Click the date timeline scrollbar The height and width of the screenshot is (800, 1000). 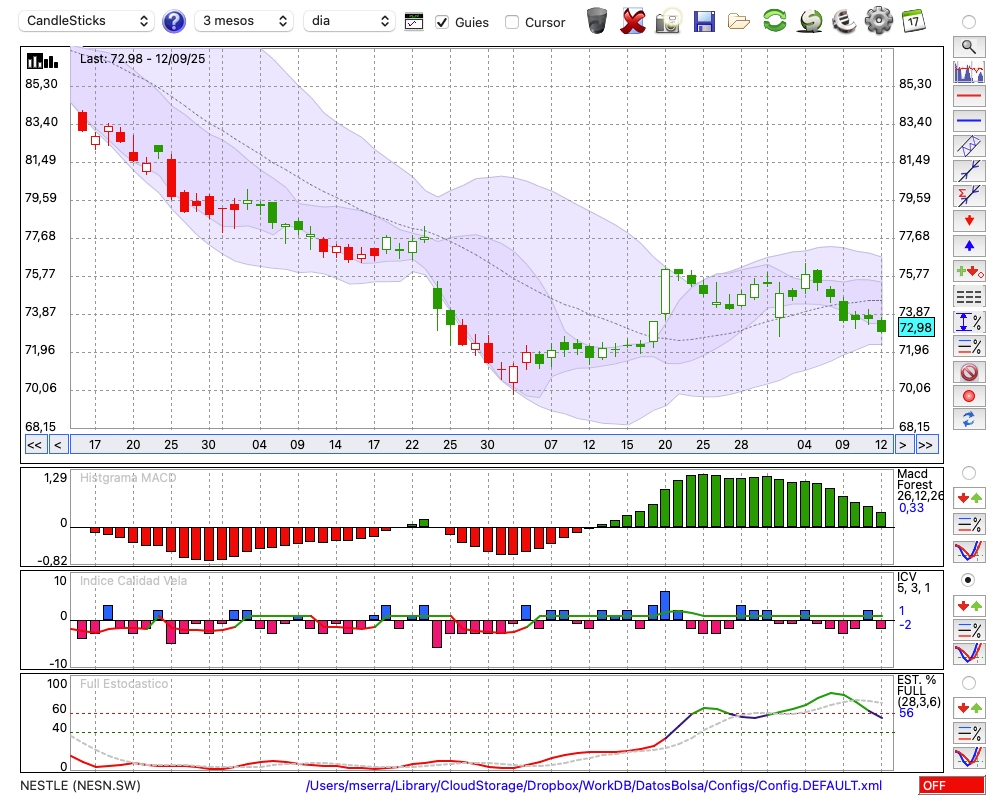click(x=481, y=445)
